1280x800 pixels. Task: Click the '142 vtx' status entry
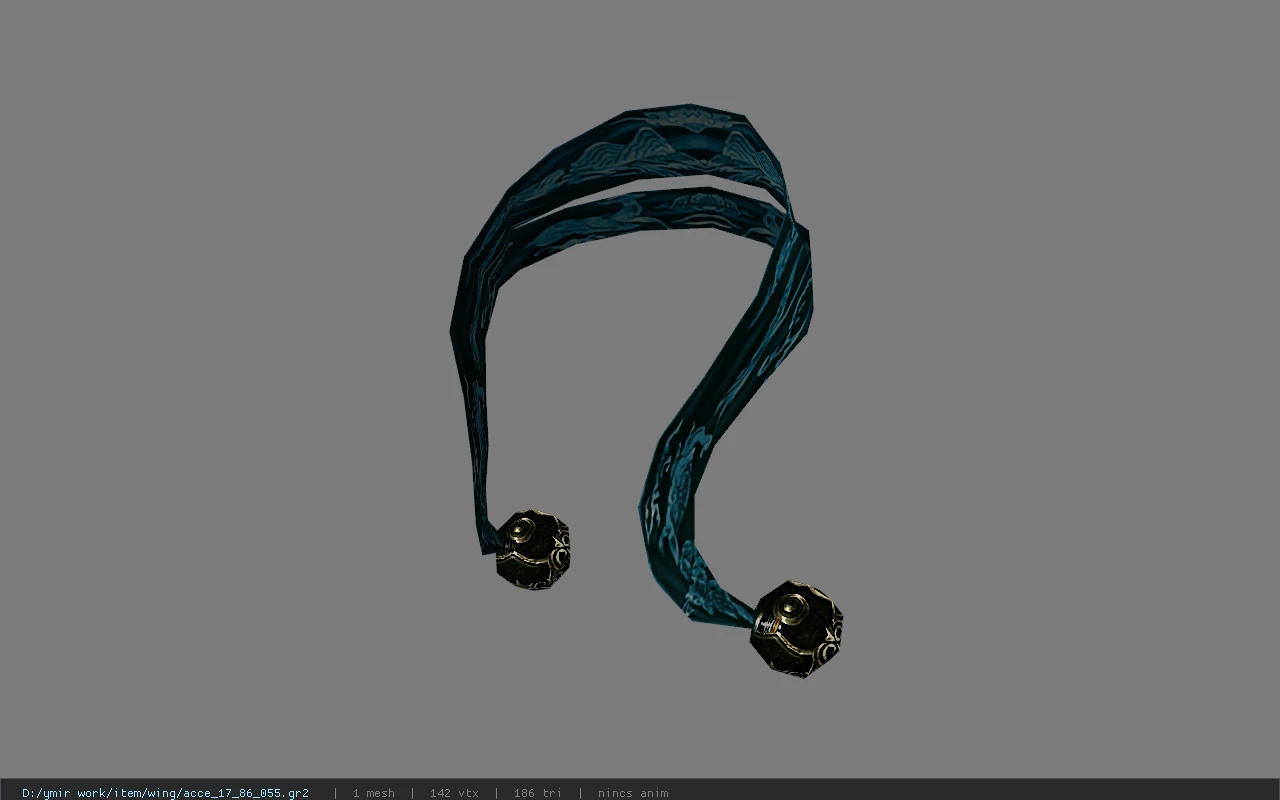pyautogui.click(x=454, y=793)
